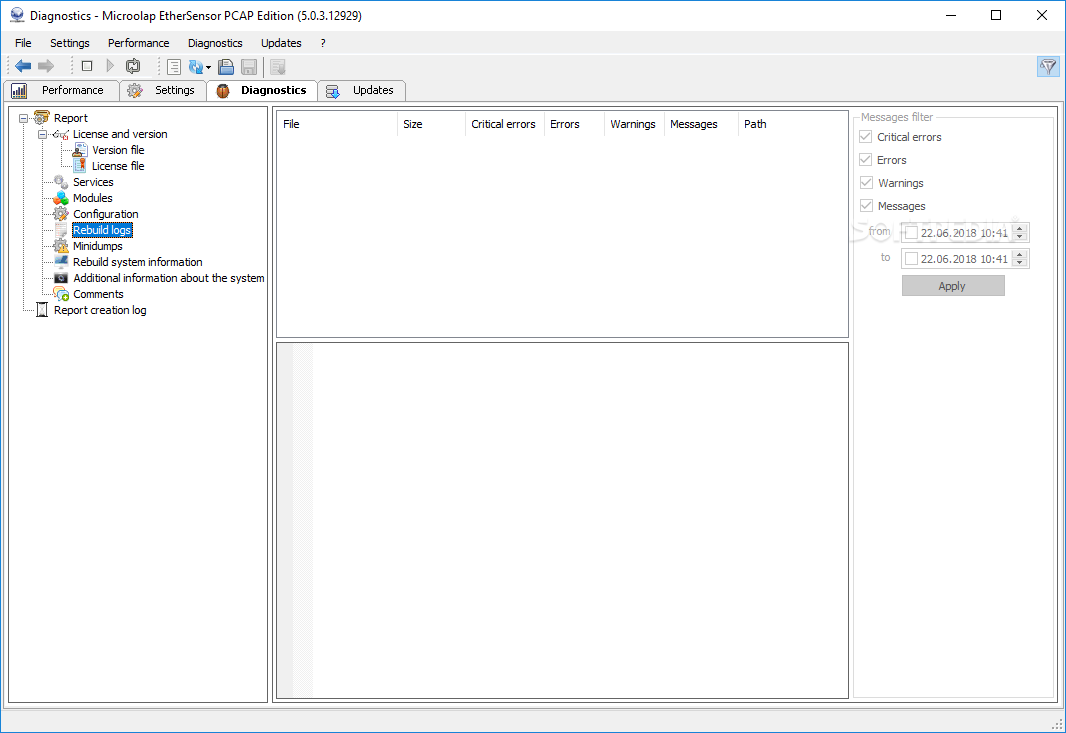
Task: Click the 'to' date field value
Action: point(964,259)
